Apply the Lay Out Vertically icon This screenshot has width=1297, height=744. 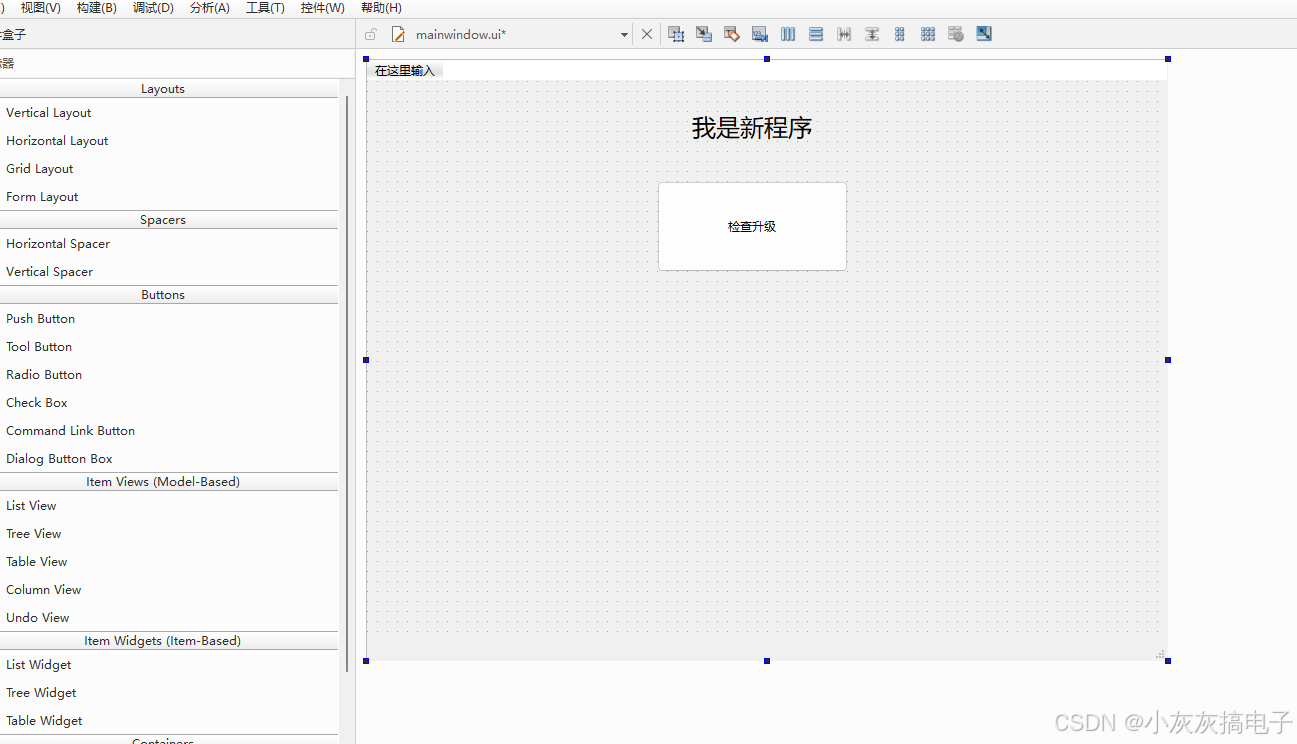[815, 33]
